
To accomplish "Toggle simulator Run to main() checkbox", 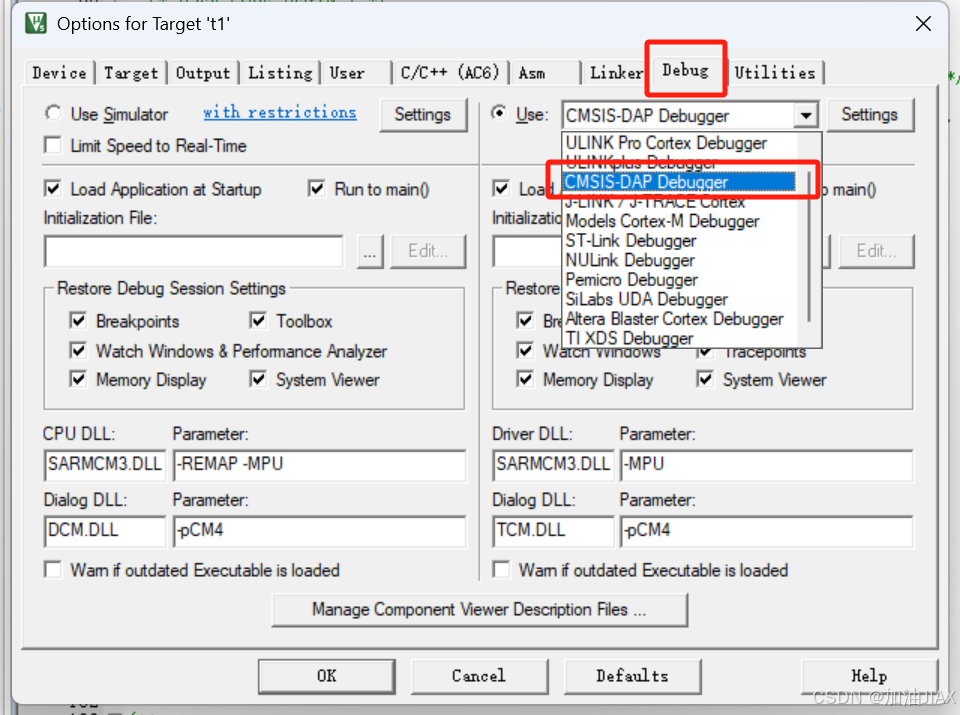I will pyautogui.click(x=317, y=189).
